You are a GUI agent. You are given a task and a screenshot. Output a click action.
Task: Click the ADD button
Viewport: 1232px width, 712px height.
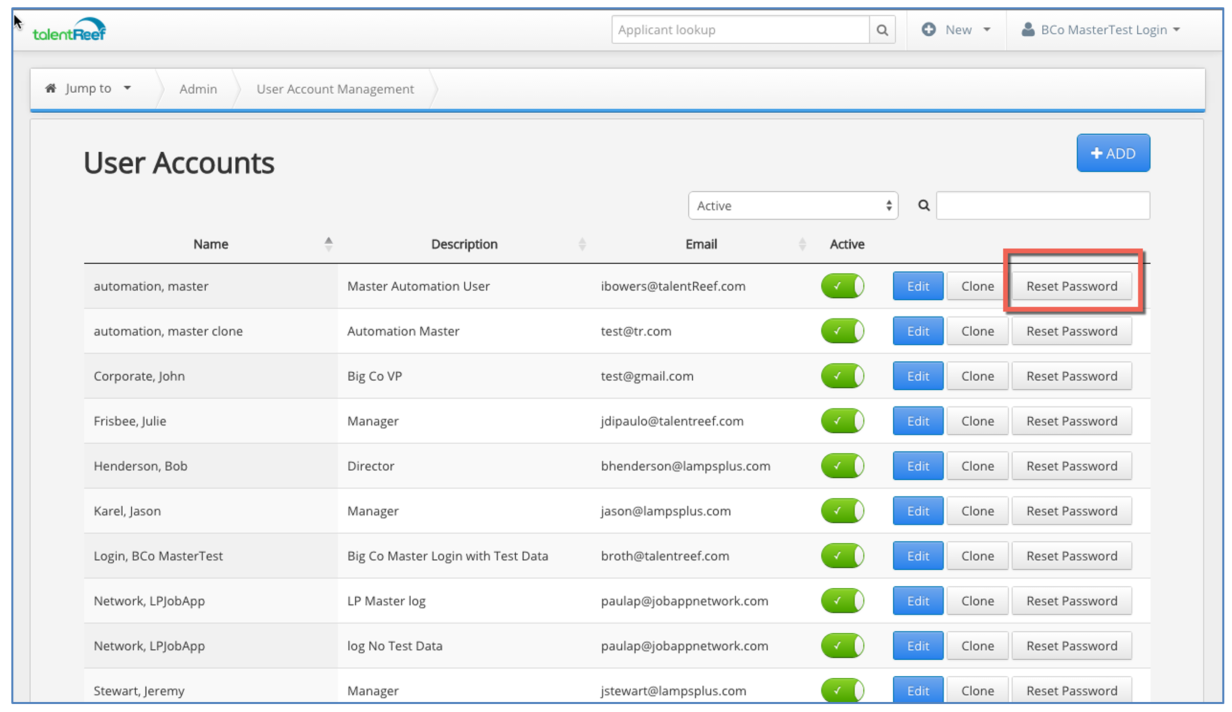[x=1113, y=153]
